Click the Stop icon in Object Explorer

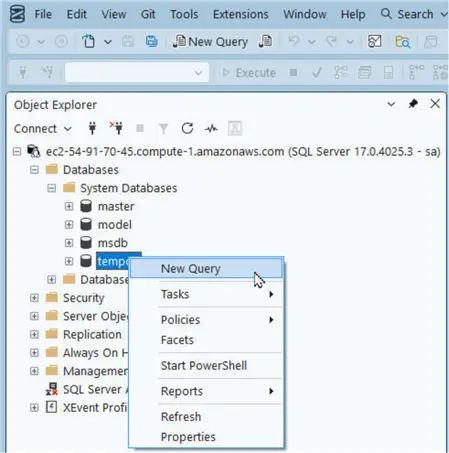(140, 128)
